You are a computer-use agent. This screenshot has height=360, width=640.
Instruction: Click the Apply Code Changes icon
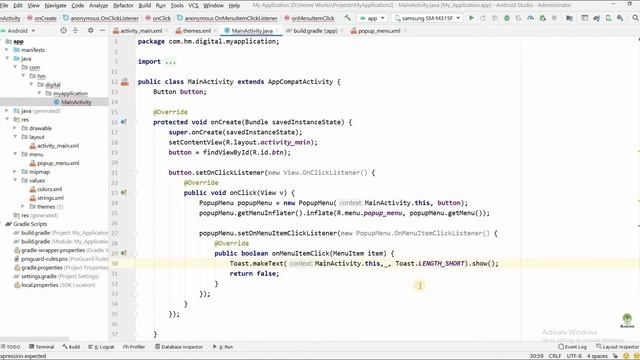click(x=495, y=18)
